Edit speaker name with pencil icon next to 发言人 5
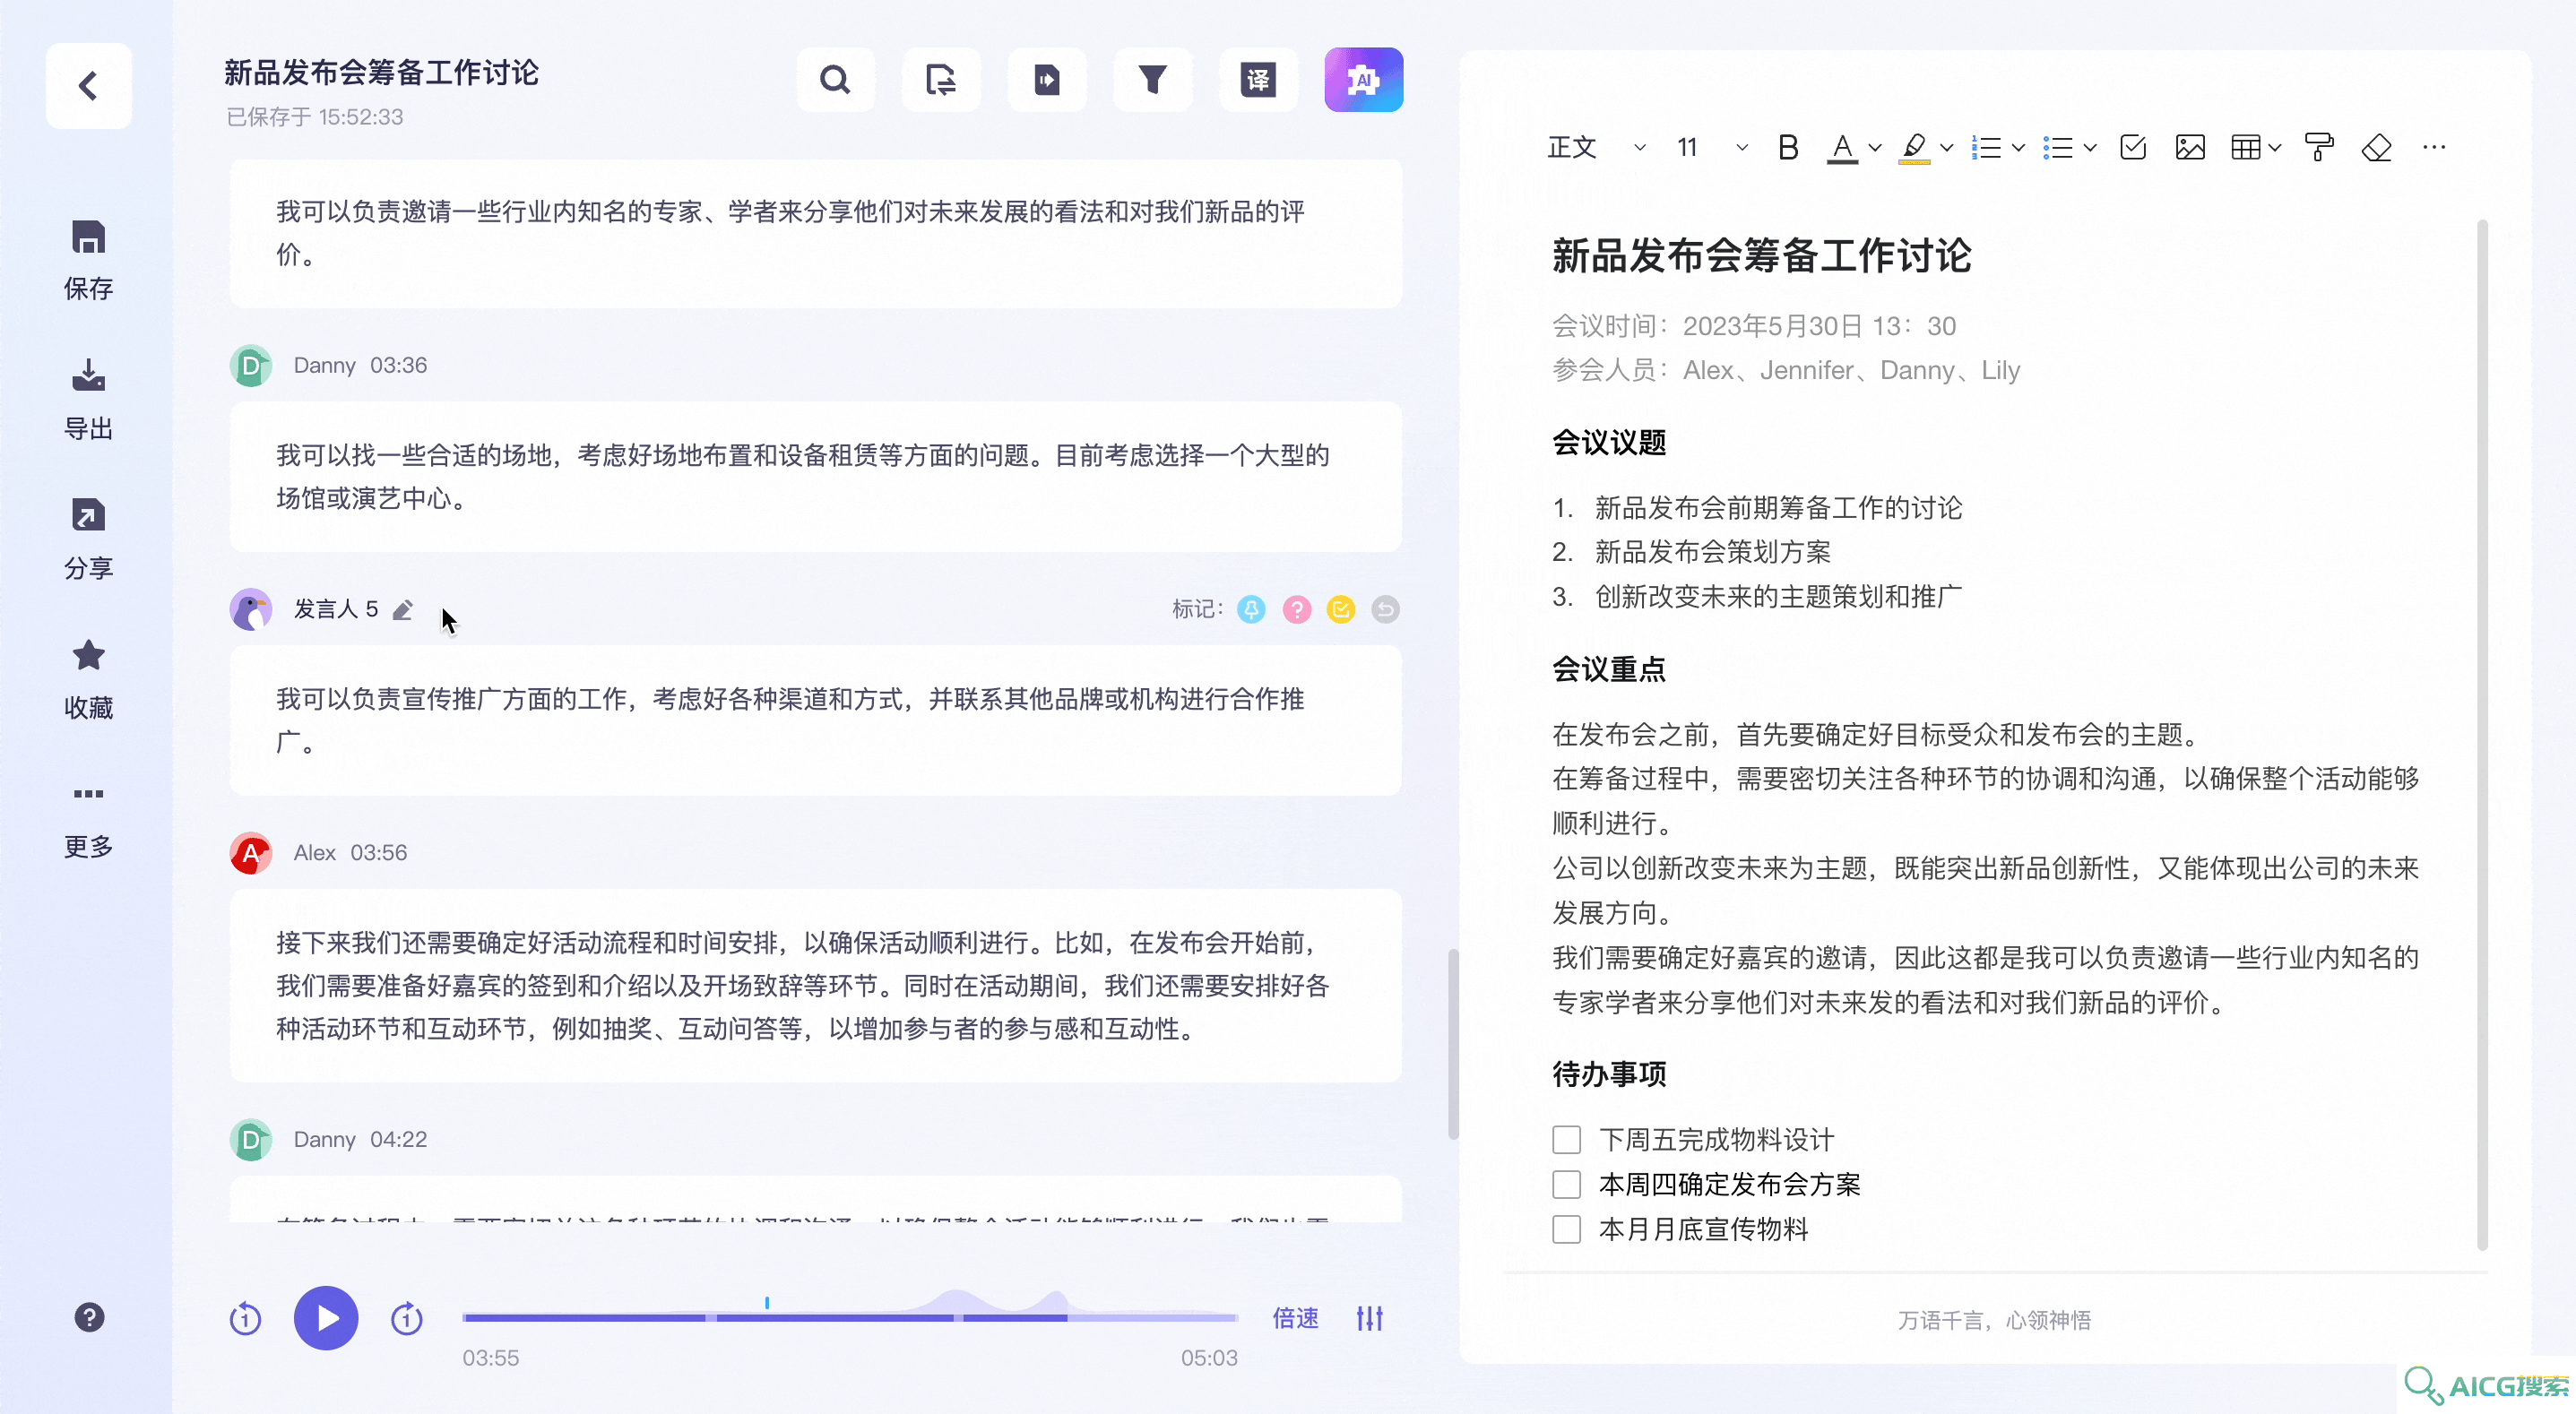The height and width of the screenshot is (1414, 2576). pos(403,610)
